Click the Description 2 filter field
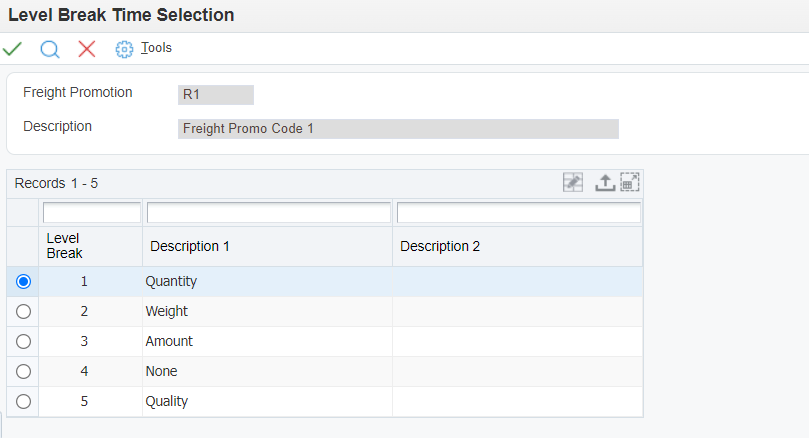Viewport: 809px width, 438px height. (x=519, y=213)
